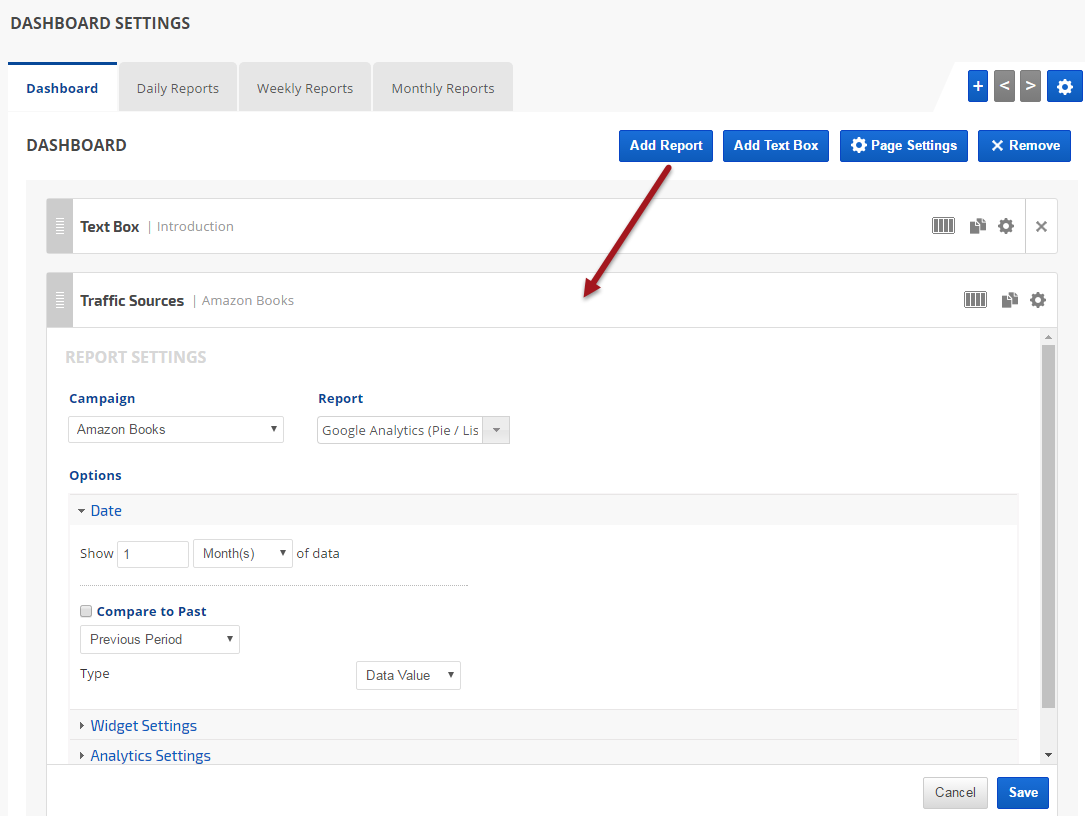This screenshot has height=816, width=1085.
Task: Remove Text Box widget with X icon
Action: (x=1041, y=226)
